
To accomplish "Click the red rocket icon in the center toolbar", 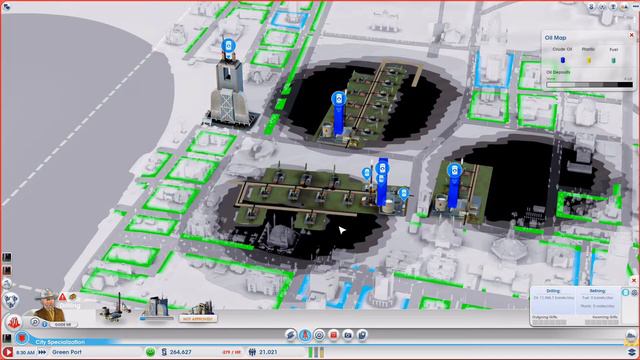I will coord(305,335).
